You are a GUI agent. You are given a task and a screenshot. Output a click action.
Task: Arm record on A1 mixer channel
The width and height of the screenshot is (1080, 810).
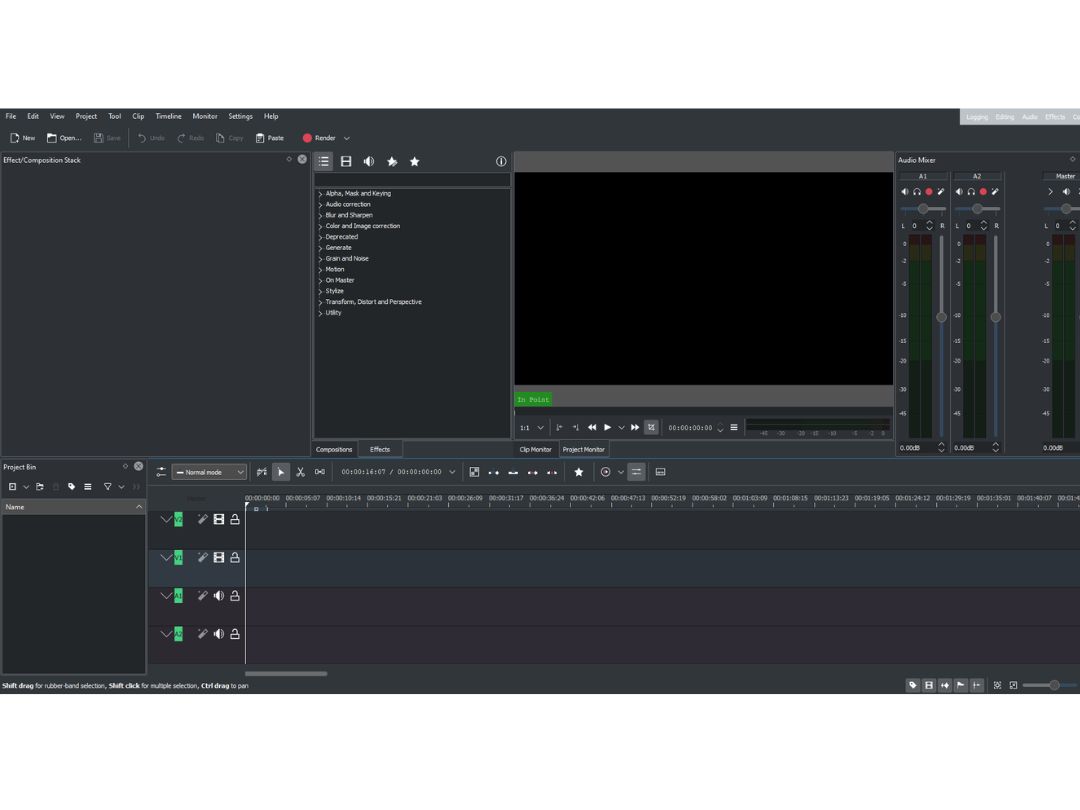pos(928,191)
